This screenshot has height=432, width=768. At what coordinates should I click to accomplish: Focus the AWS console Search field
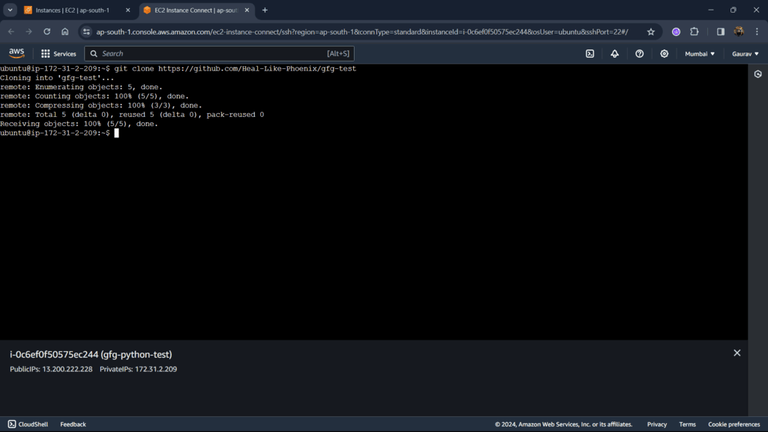[219, 54]
